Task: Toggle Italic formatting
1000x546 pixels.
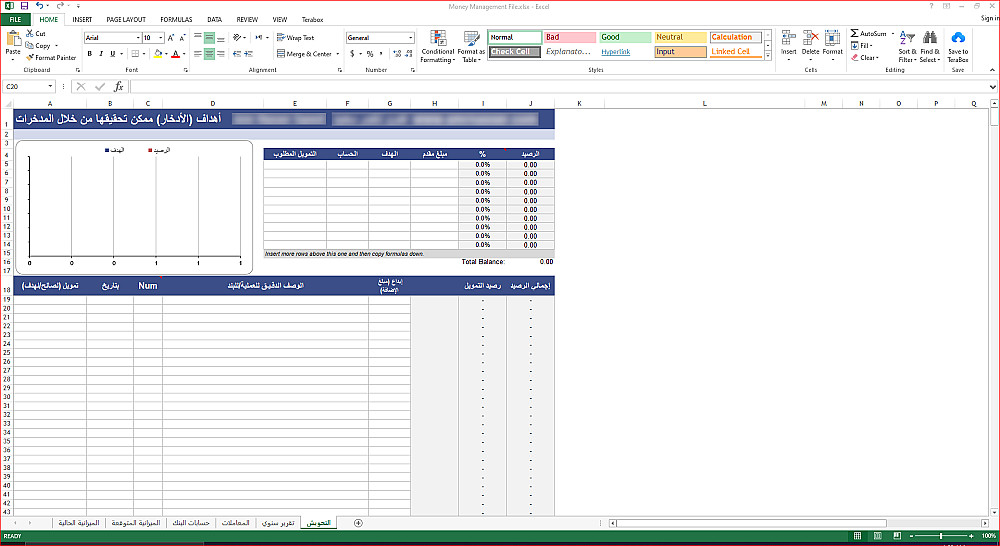Action: click(101, 54)
